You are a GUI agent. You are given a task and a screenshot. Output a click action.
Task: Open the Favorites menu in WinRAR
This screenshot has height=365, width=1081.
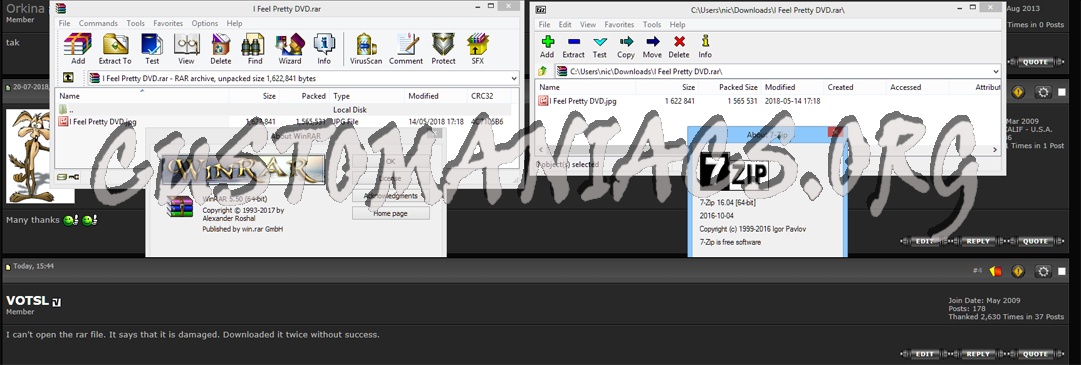pyautogui.click(x=168, y=23)
